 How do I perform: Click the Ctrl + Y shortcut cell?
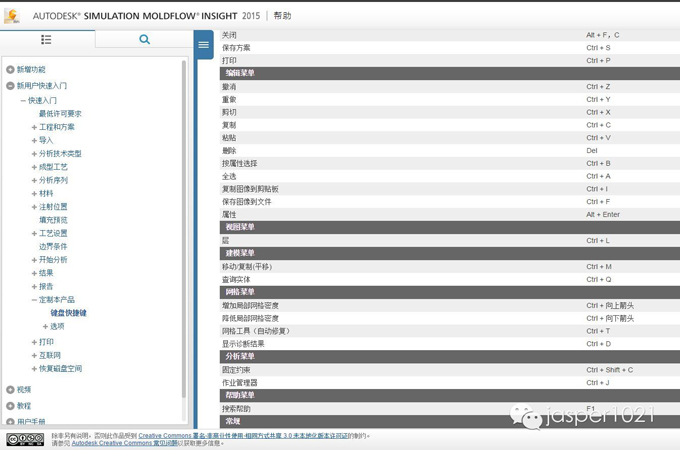coord(598,100)
